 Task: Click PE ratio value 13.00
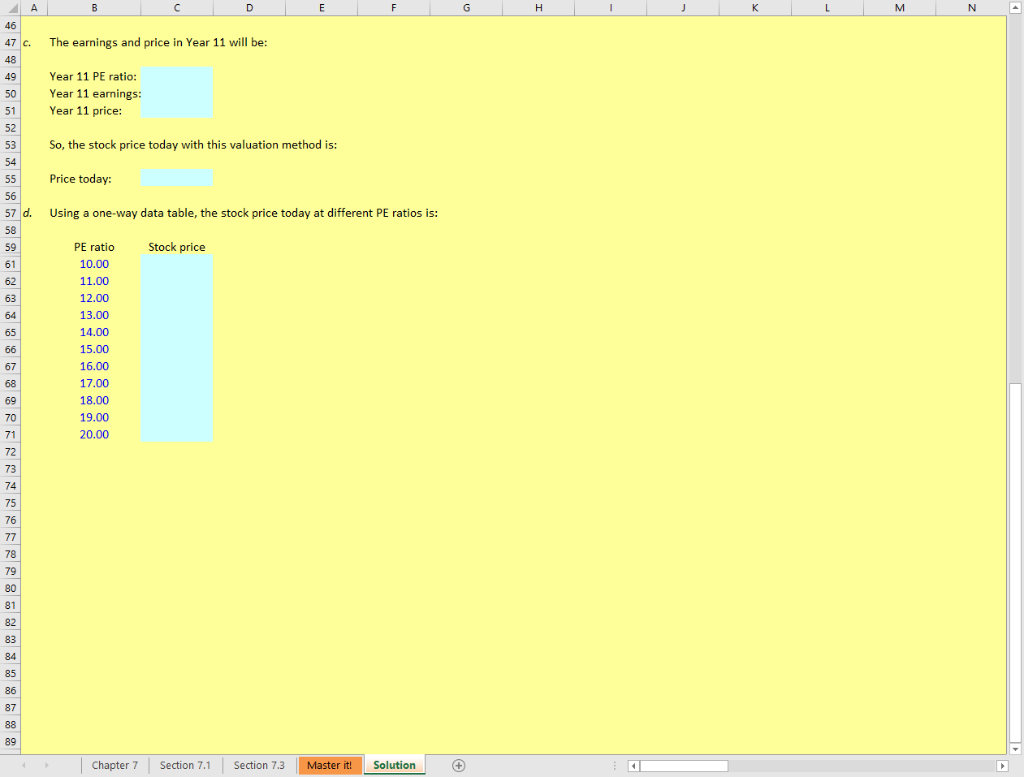pos(94,315)
